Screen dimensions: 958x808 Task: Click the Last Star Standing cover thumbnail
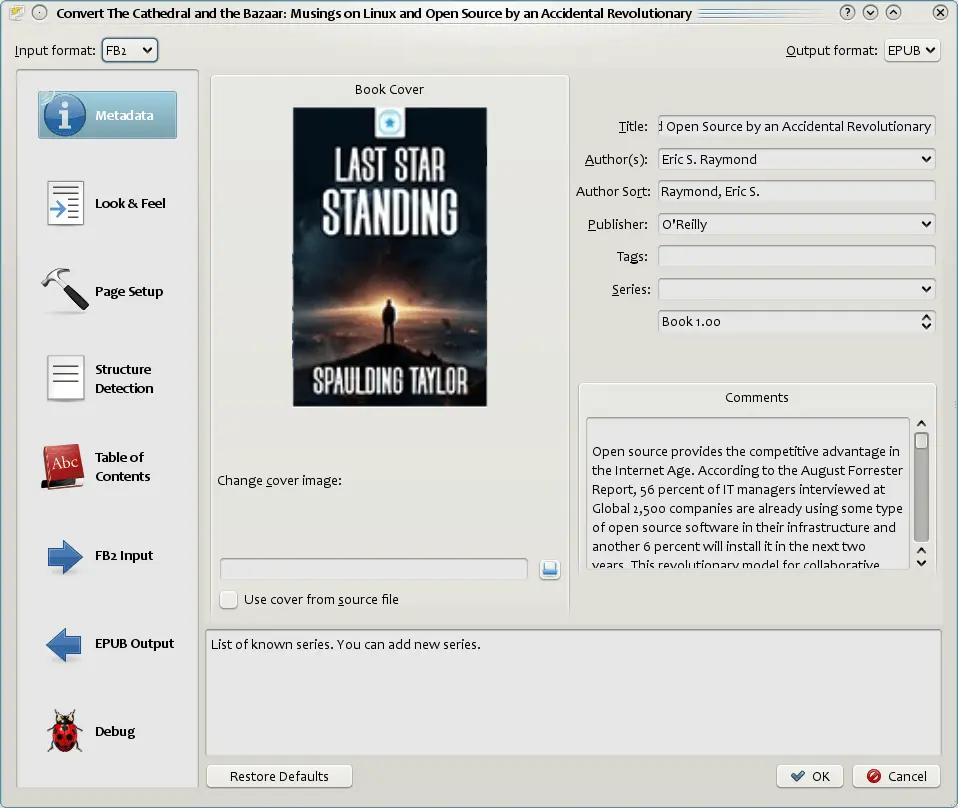coord(390,257)
